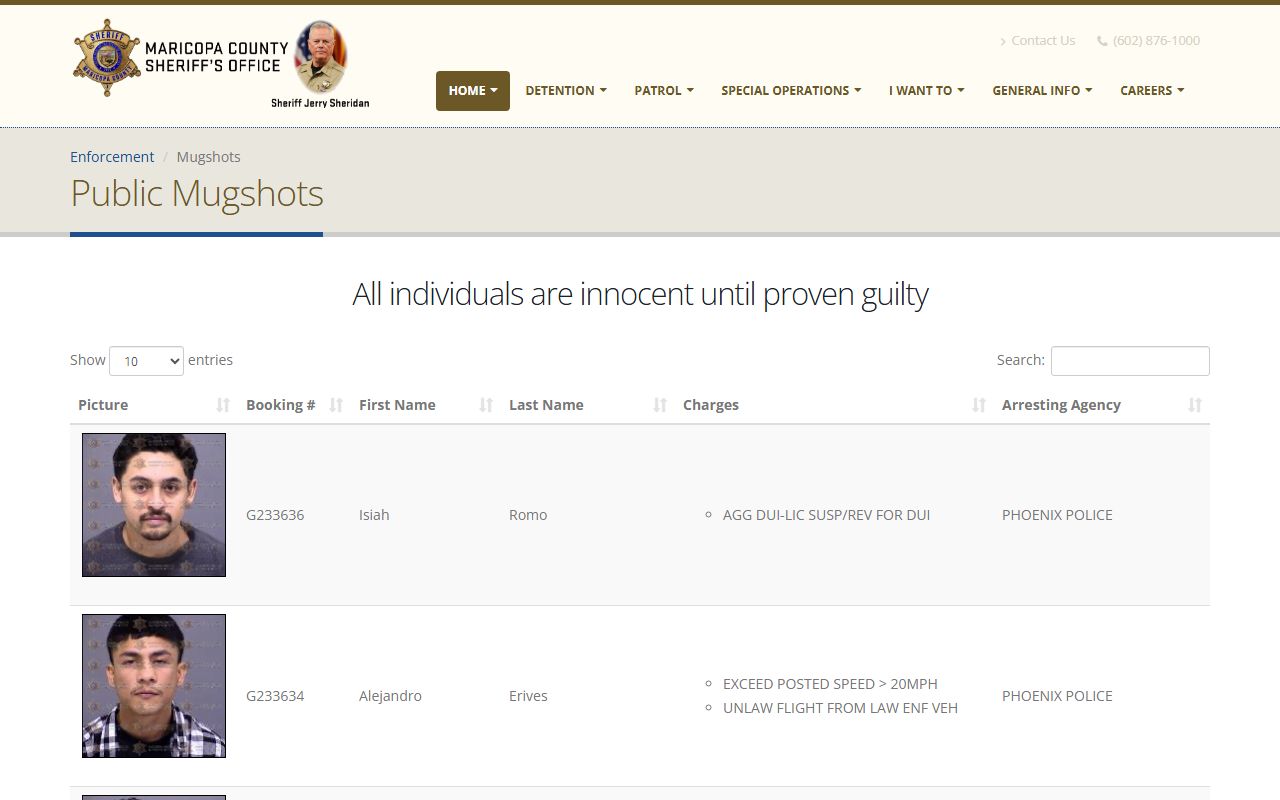Click first name Alejandro
The width and height of the screenshot is (1280, 800).
(x=390, y=696)
